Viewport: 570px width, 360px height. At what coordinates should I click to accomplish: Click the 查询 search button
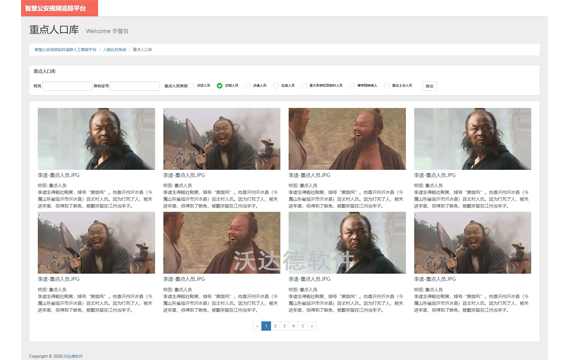click(x=429, y=86)
